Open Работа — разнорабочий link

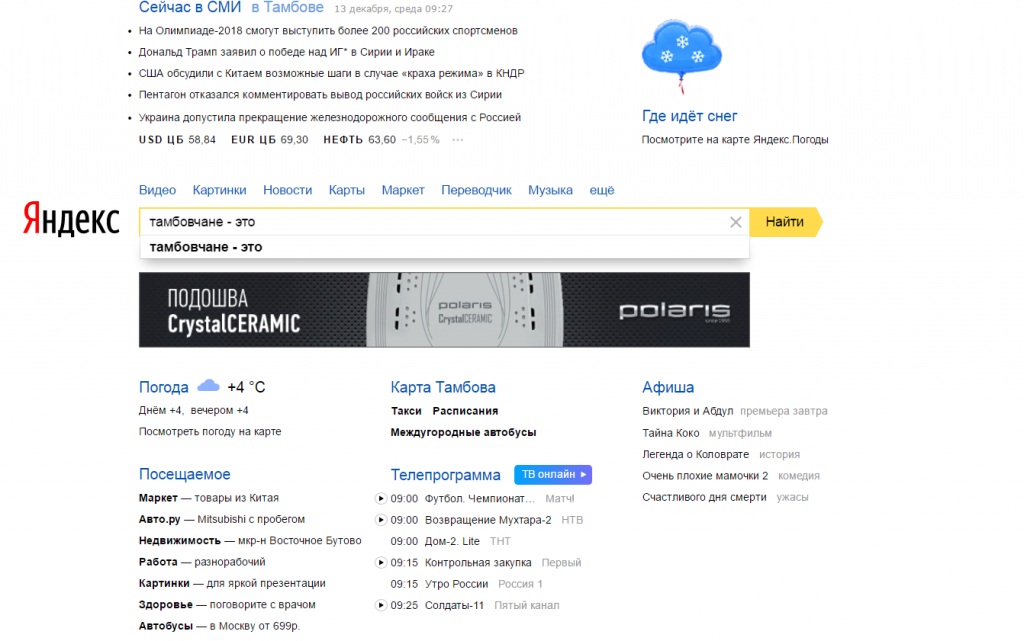click(x=202, y=562)
